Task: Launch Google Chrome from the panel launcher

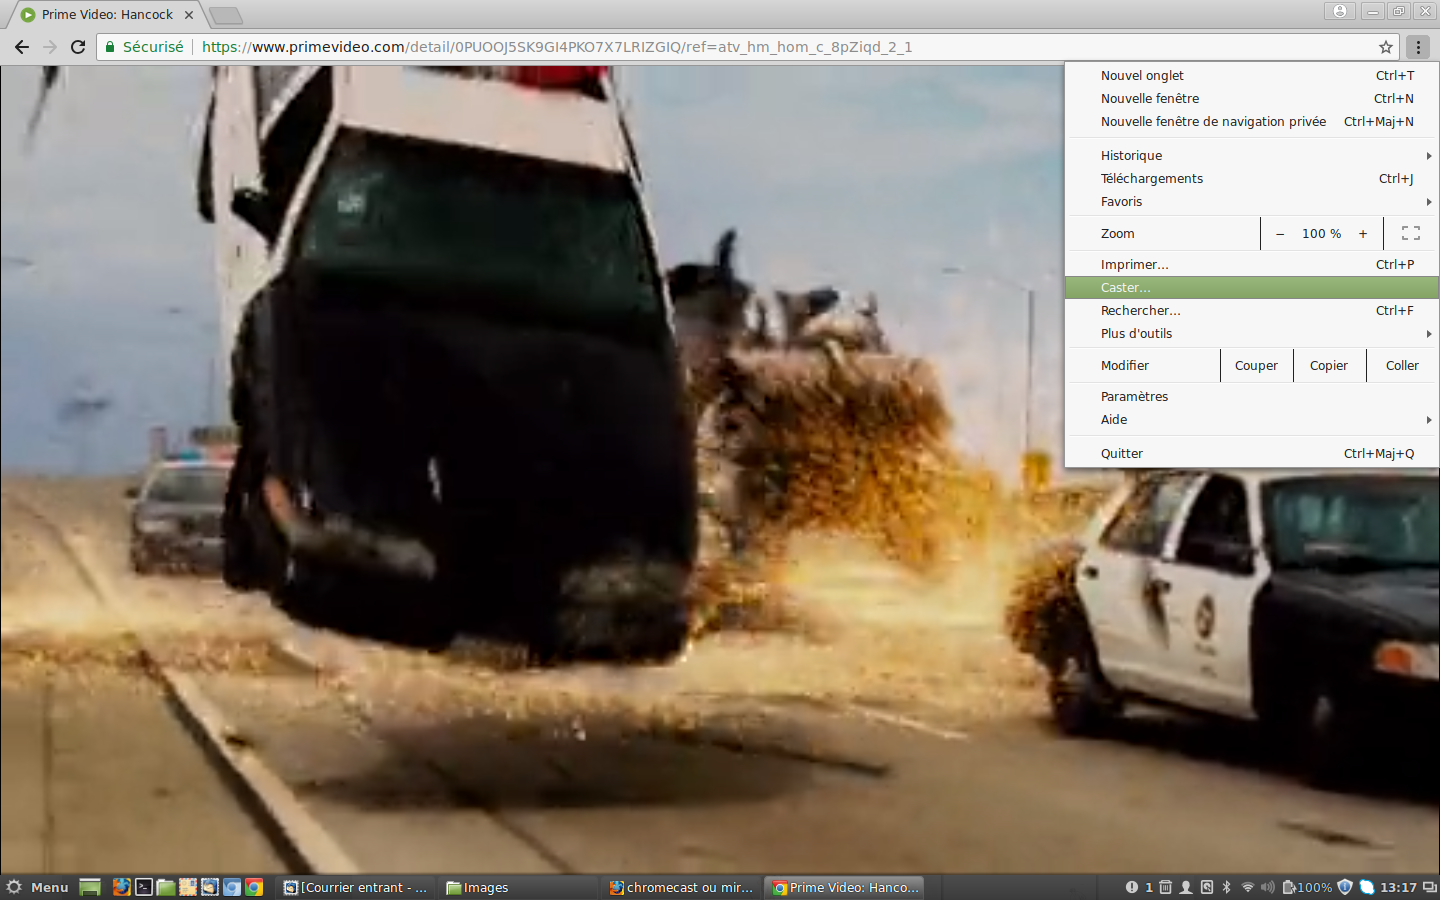Action: (254, 887)
